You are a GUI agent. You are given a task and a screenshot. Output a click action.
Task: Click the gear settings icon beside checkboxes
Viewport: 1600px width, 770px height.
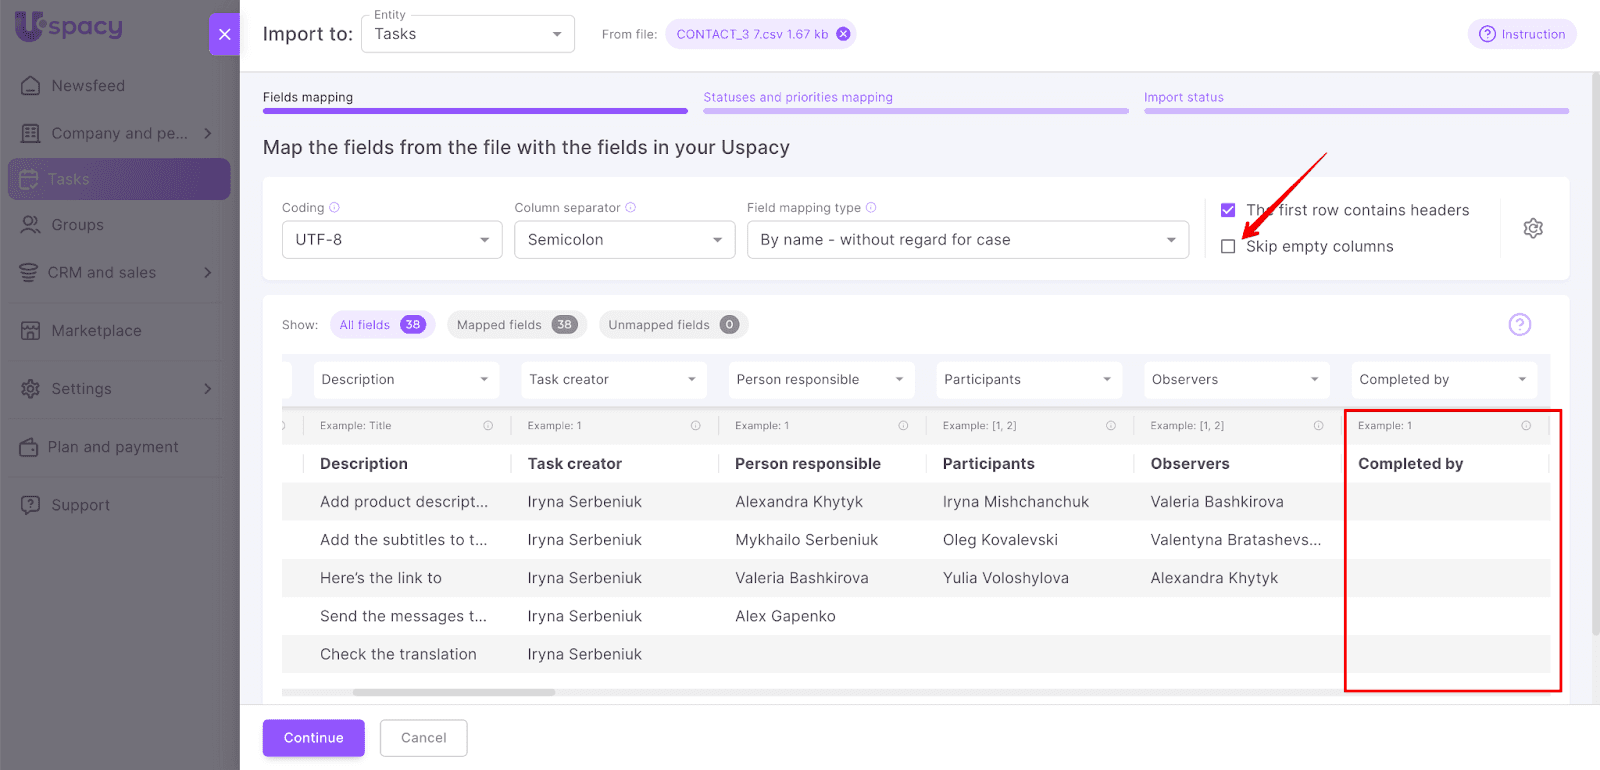[x=1532, y=228]
